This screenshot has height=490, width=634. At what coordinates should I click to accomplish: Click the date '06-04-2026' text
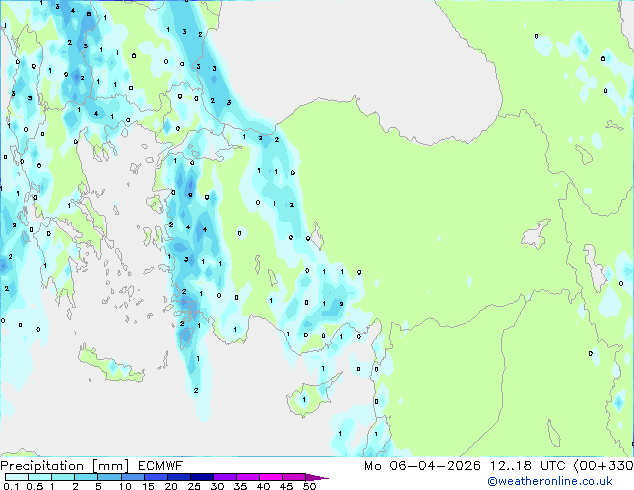click(x=435, y=466)
